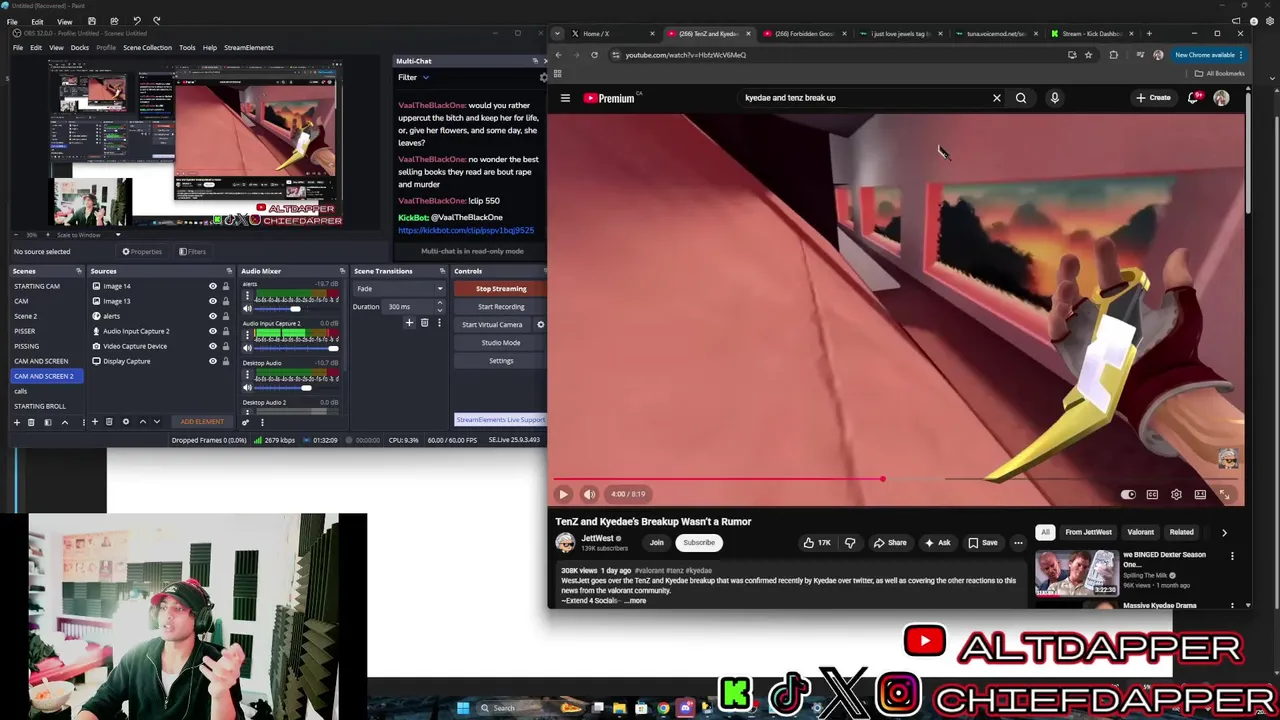Hide Video Capture Device source

pyautogui.click(x=212, y=346)
